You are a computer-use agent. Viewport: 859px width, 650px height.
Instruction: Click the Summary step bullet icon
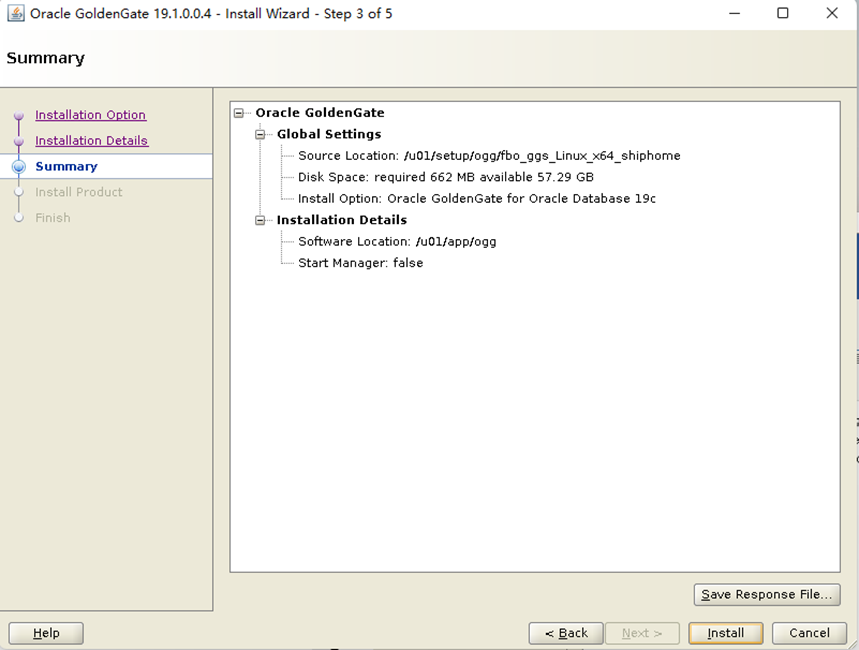coord(19,167)
